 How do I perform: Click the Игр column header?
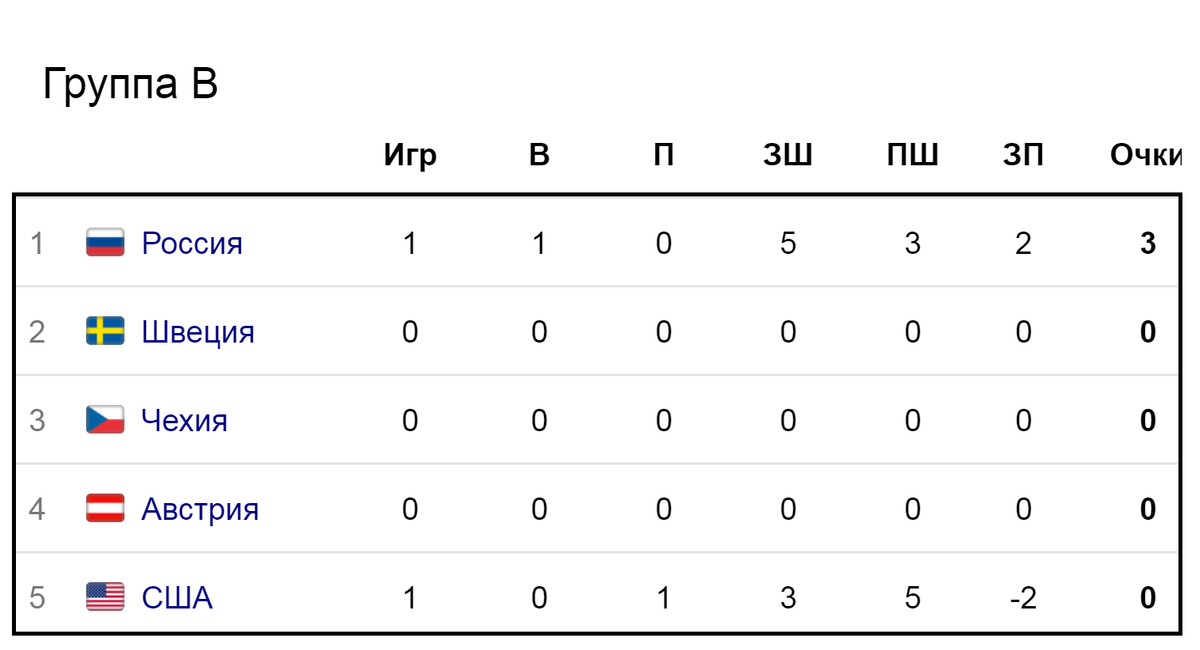coord(410,156)
